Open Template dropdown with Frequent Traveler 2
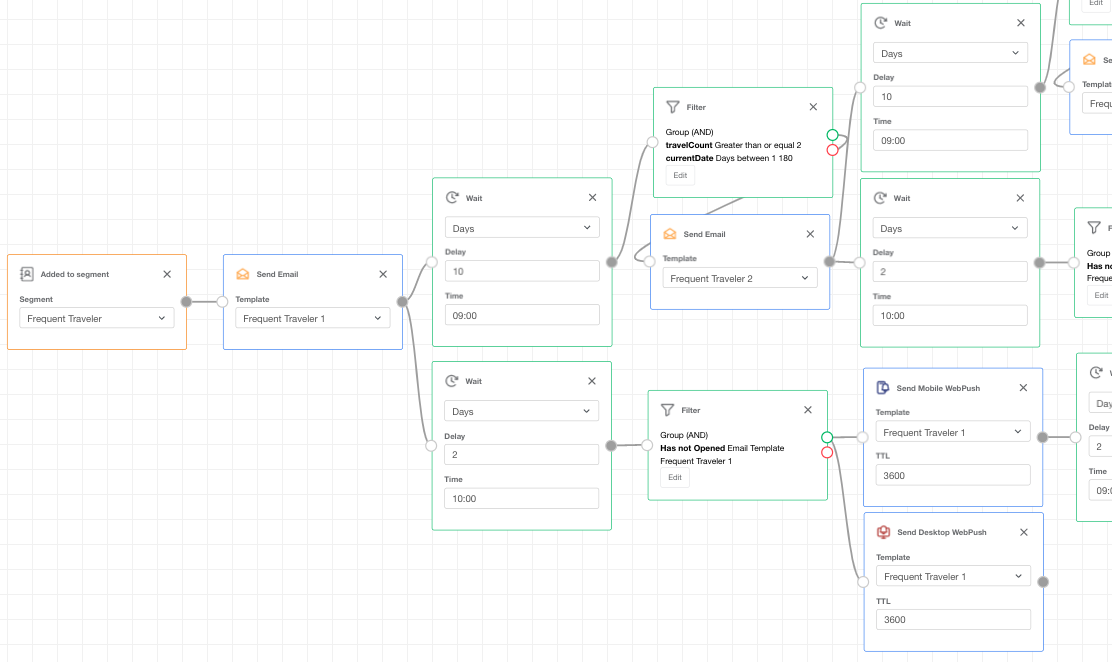This screenshot has width=1116, height=662. (x=739, y=278)
